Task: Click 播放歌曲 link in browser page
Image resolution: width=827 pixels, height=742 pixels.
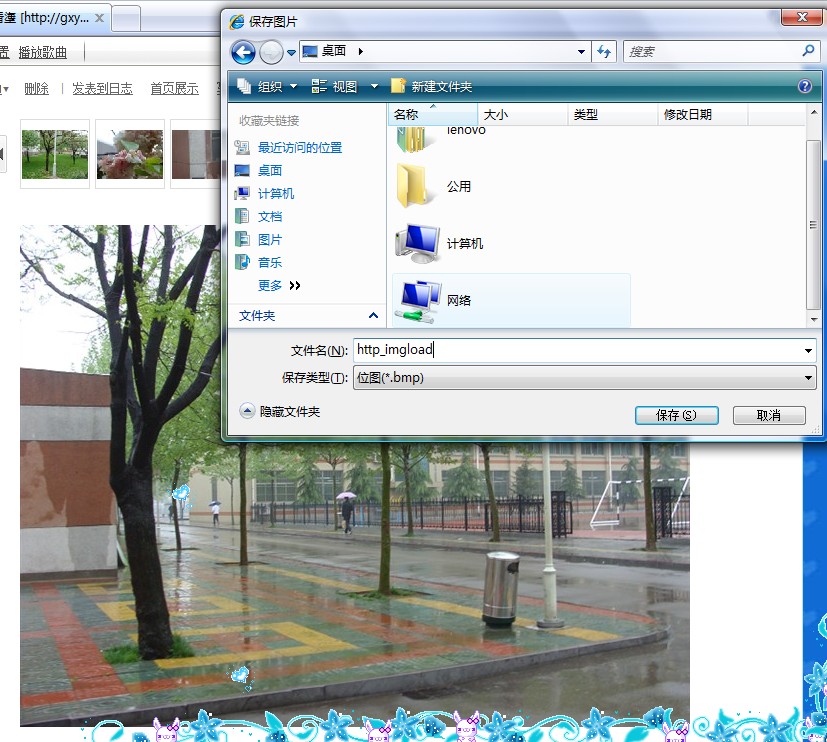Action: 43,52
